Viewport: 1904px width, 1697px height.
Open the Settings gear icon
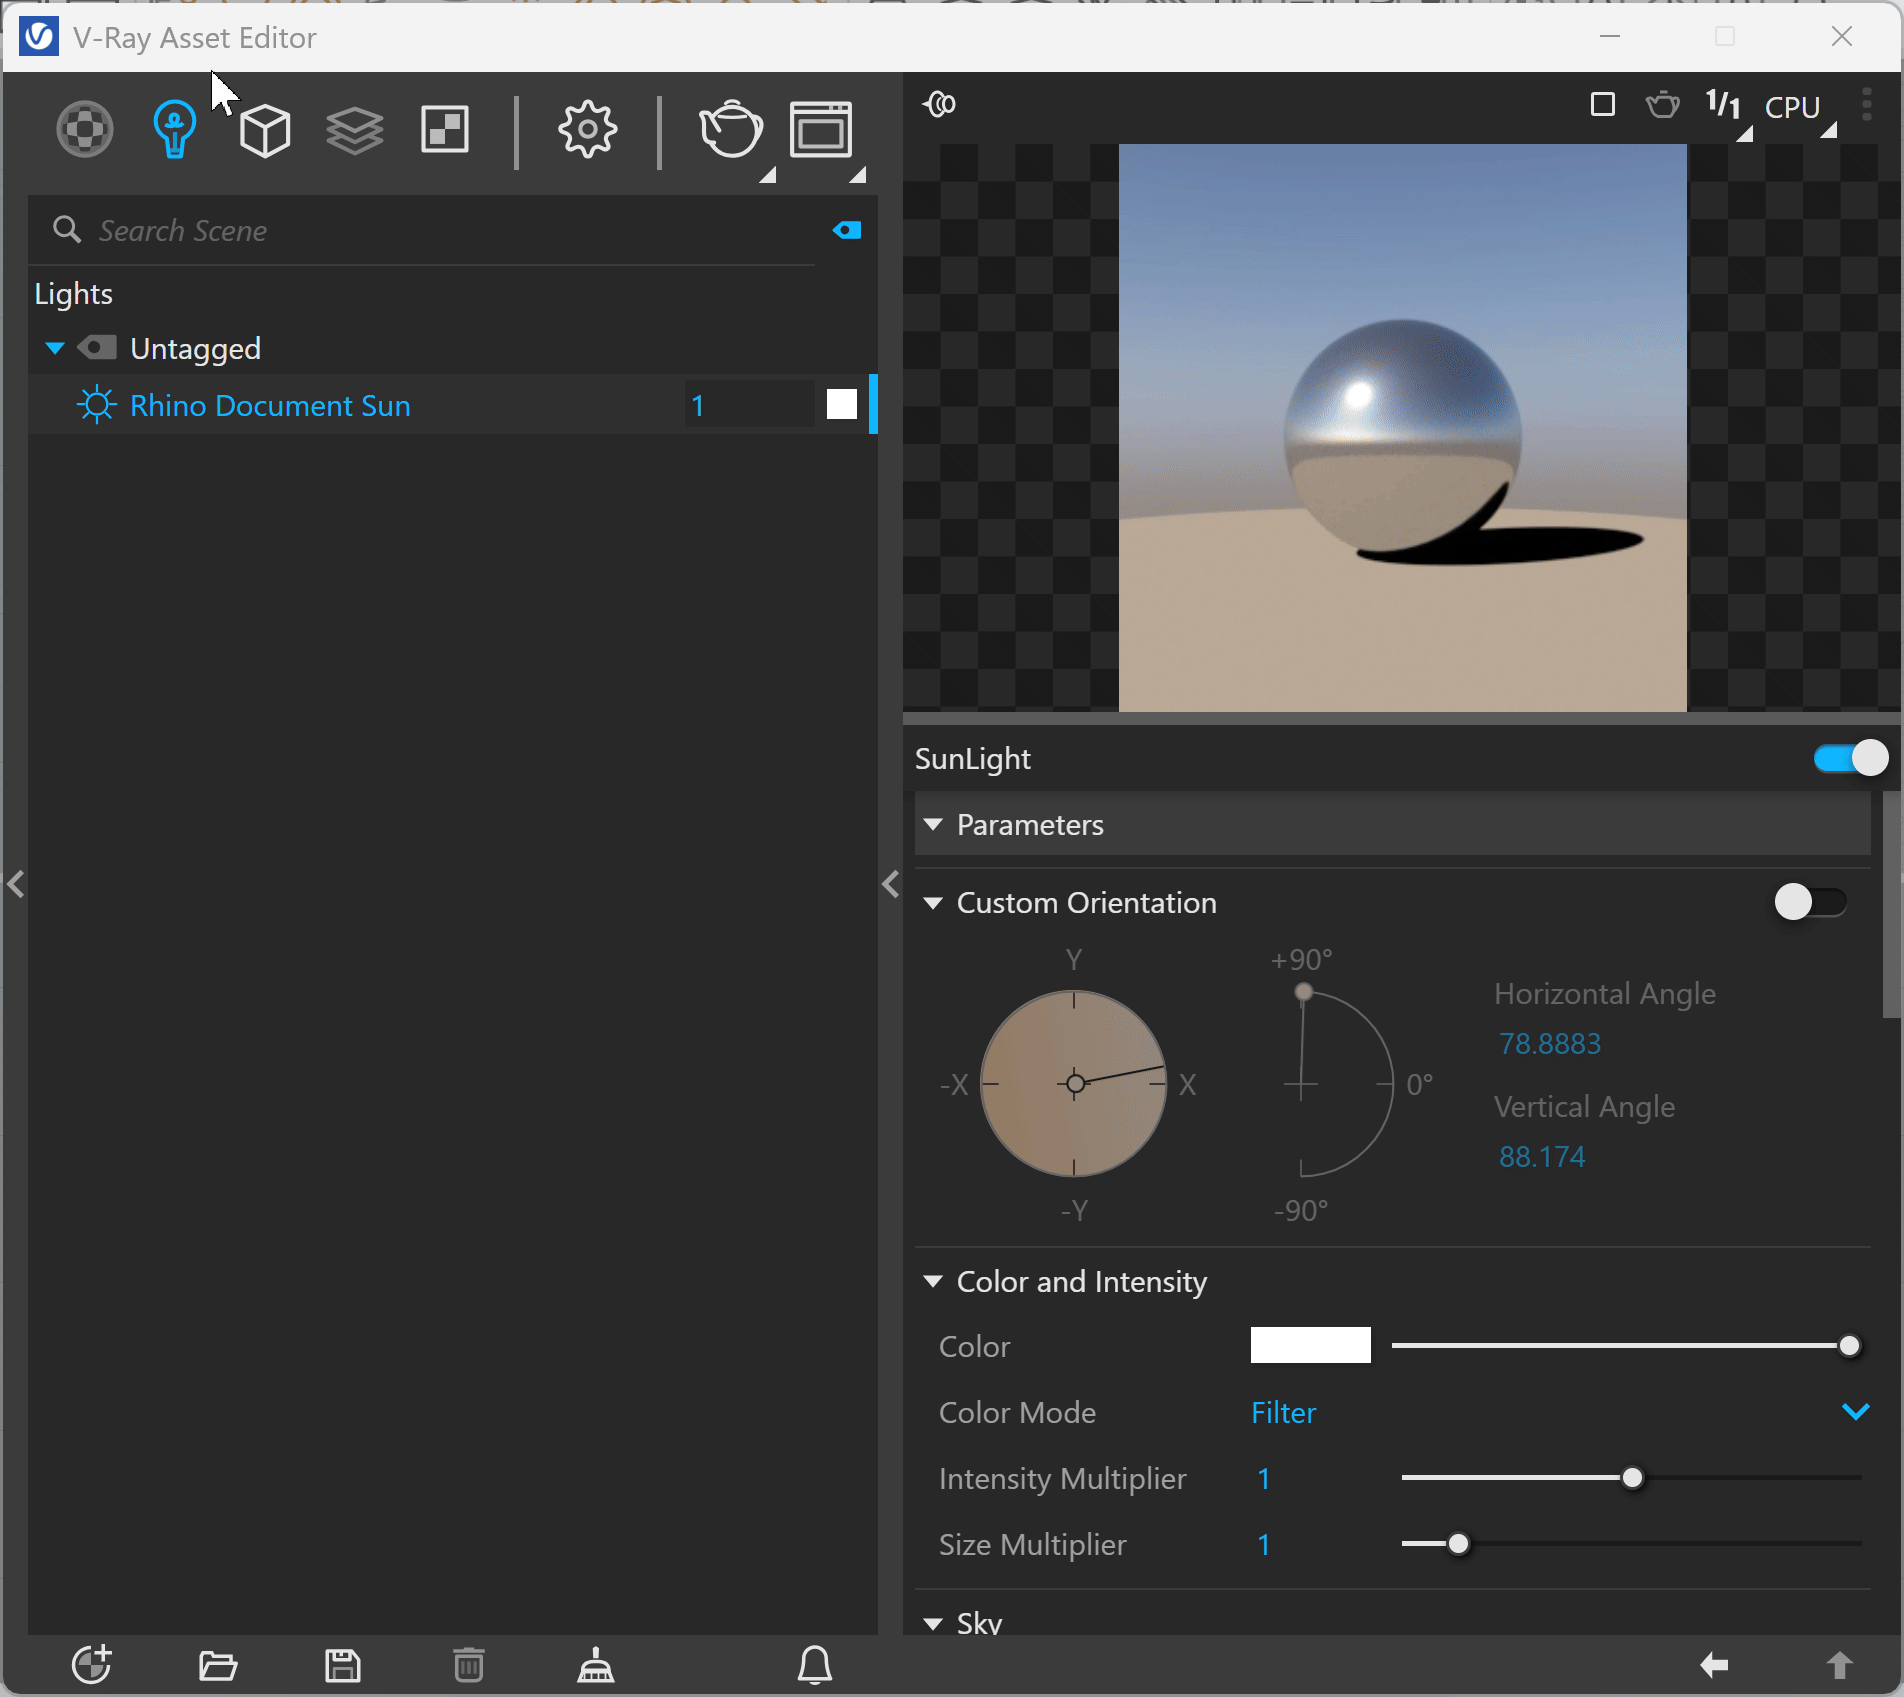[587, 130]
